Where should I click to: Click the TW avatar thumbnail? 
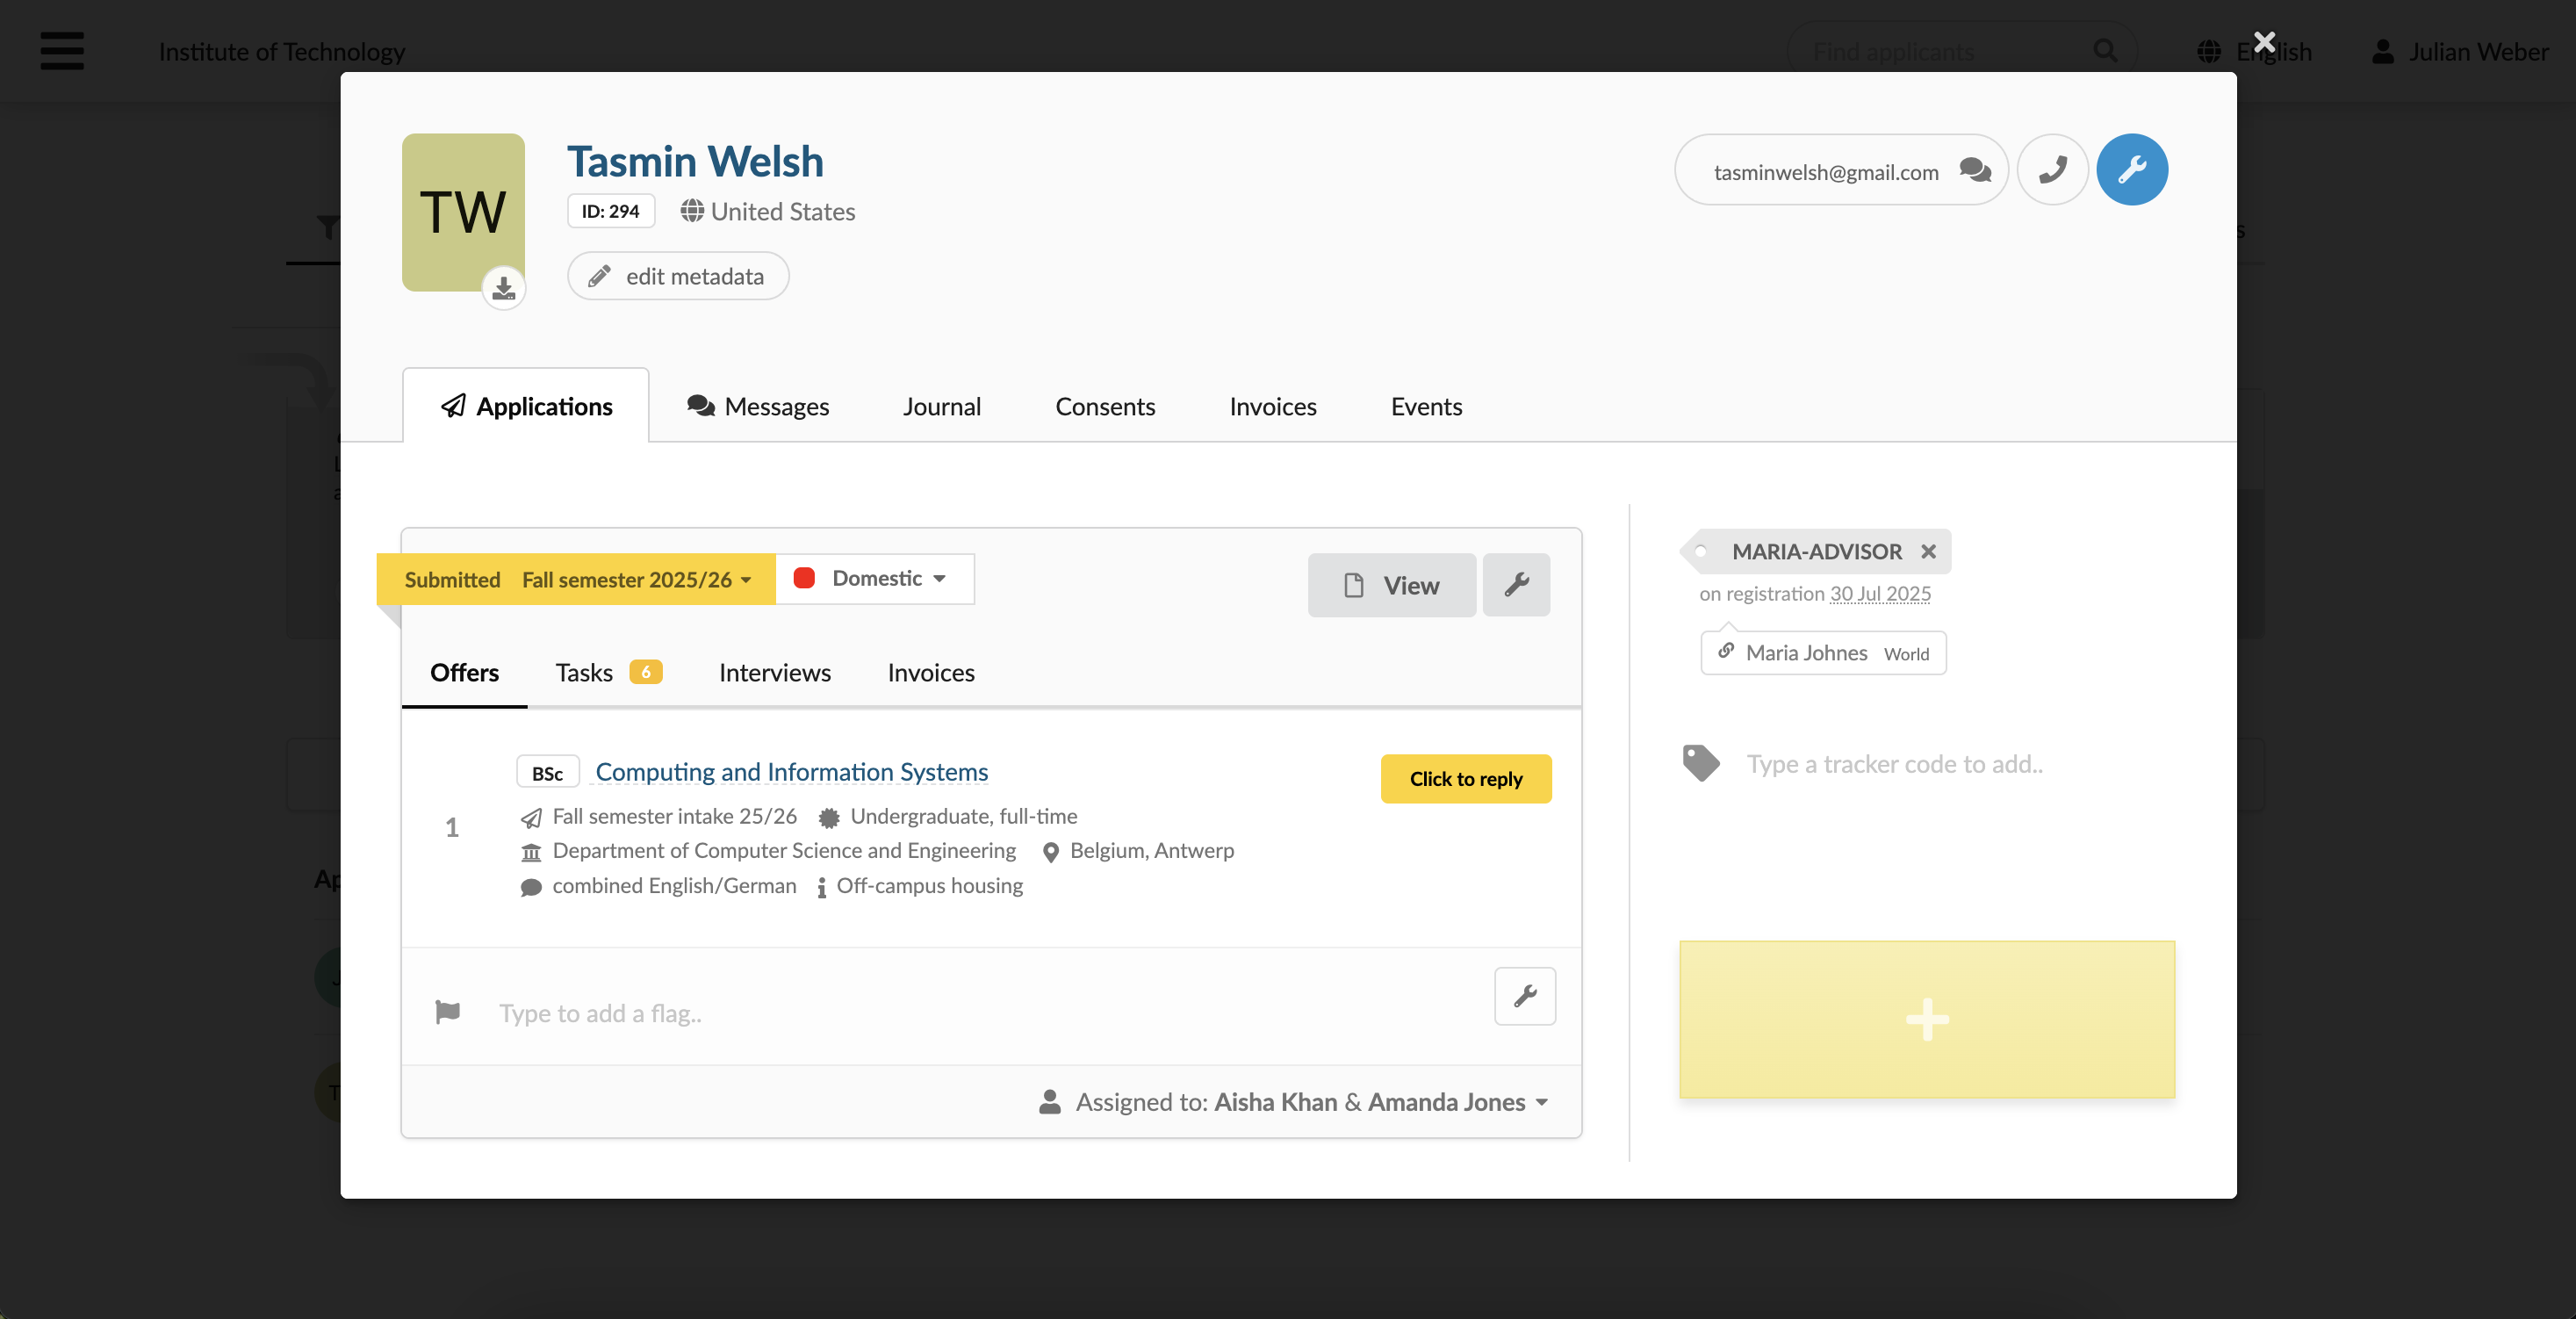click(463, 212)
